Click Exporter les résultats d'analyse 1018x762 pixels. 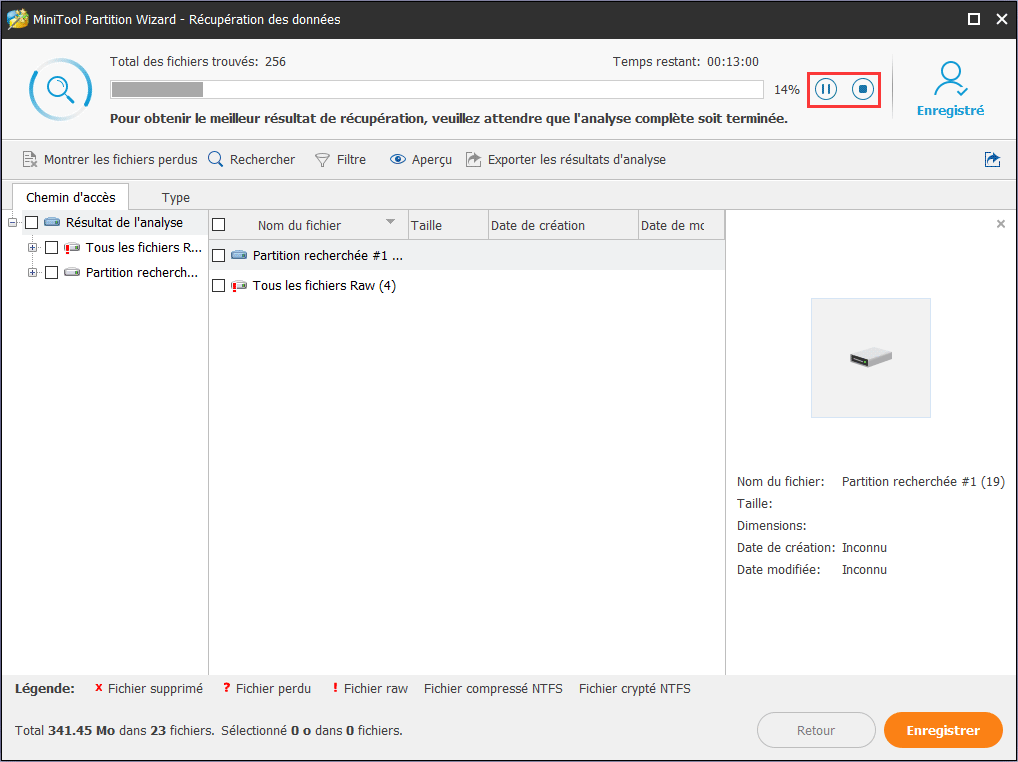click(x=565, y=160)
